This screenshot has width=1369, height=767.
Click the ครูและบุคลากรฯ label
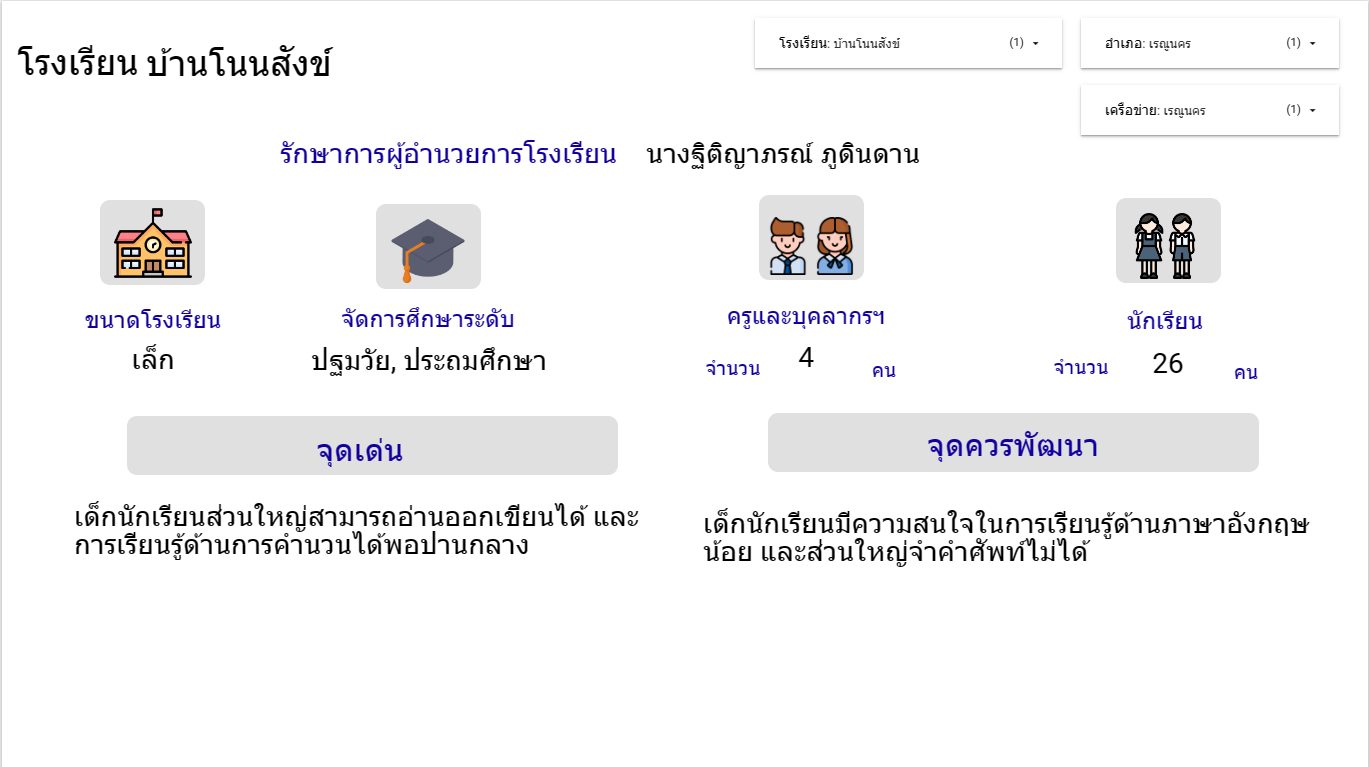(806, 317)
